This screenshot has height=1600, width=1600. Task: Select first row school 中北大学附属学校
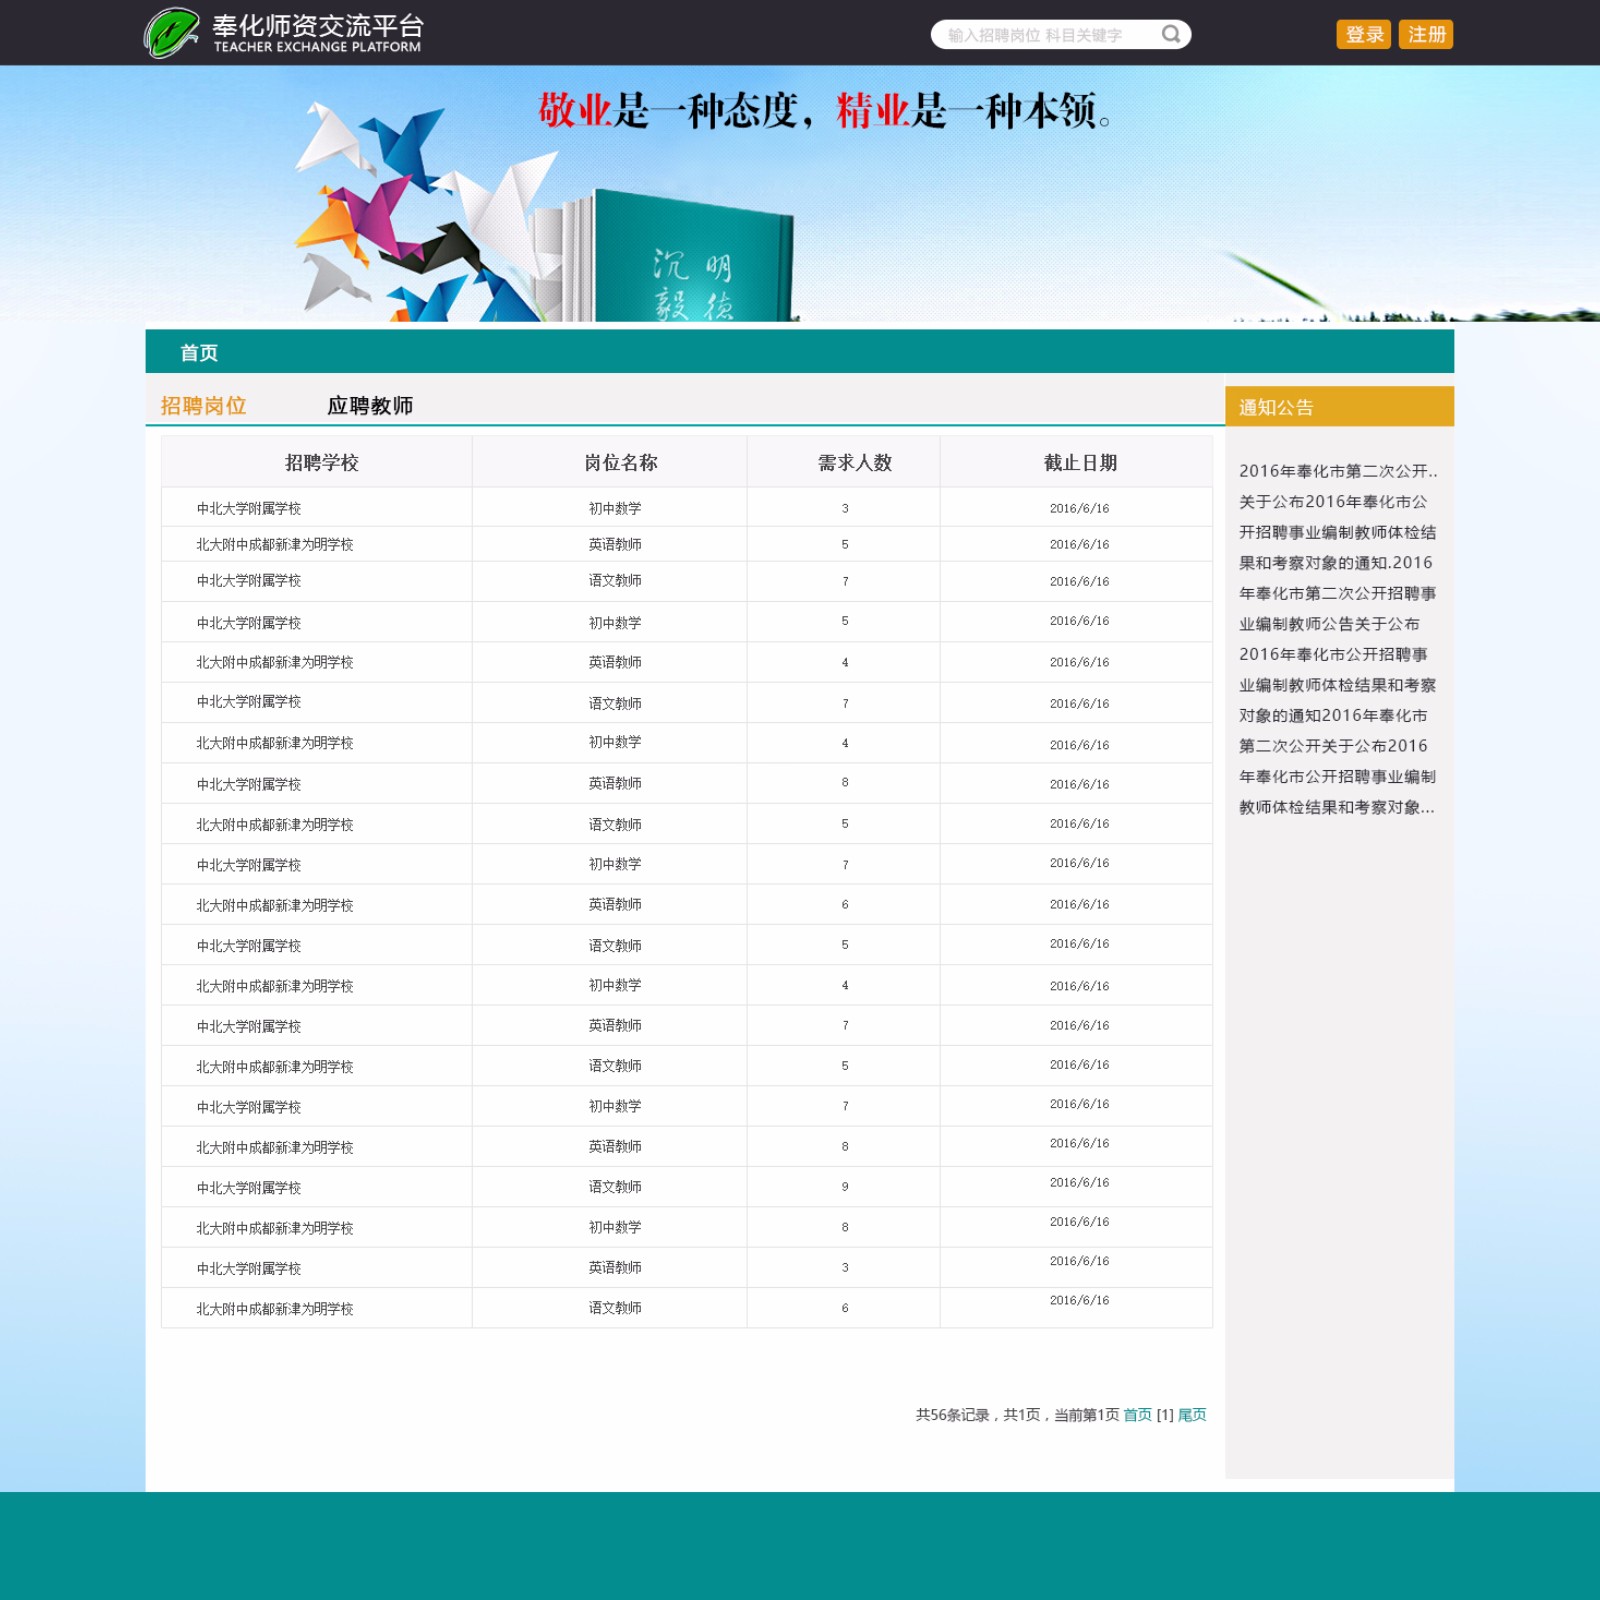pos(249,509)
